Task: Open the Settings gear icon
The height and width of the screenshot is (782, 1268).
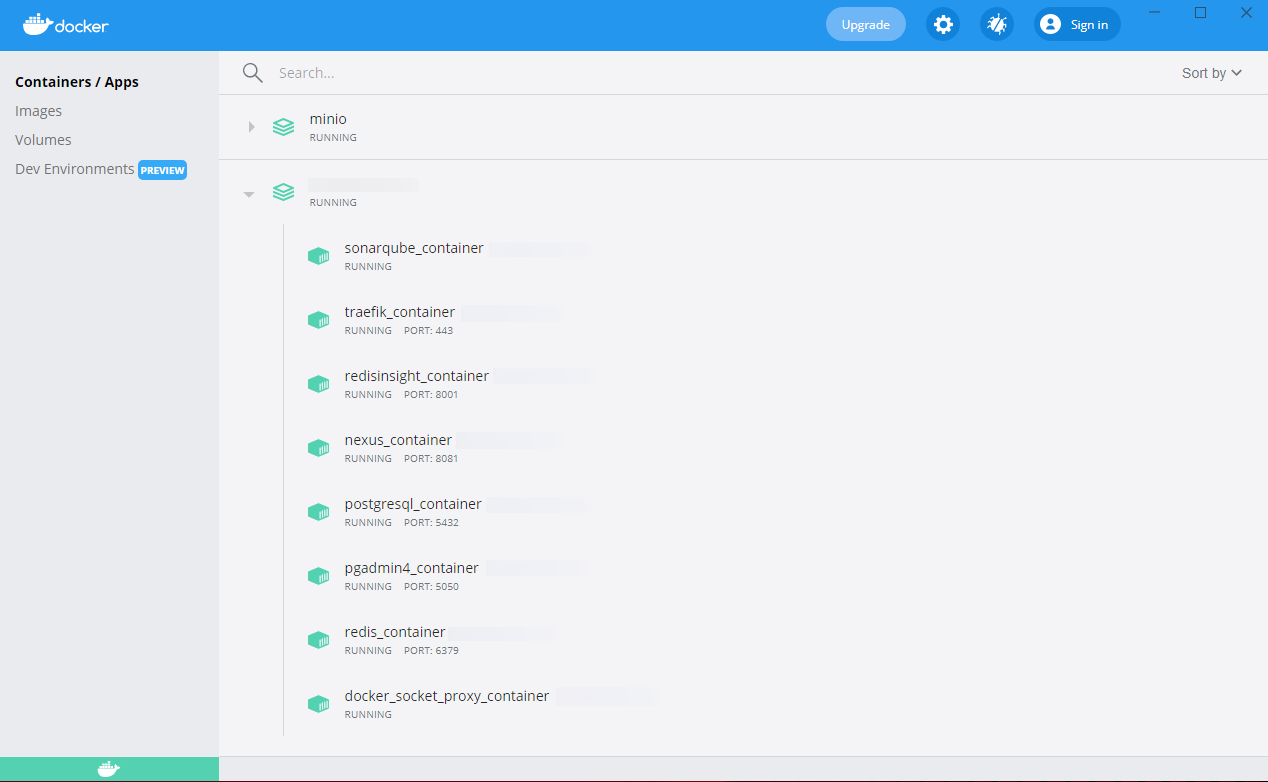Action: (x=942, y=25)
